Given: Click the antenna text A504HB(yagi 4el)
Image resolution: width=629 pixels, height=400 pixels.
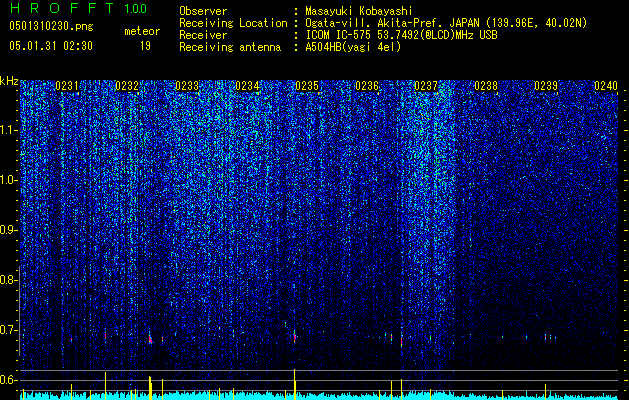Looking at the screenshot, I should [353, 47].
